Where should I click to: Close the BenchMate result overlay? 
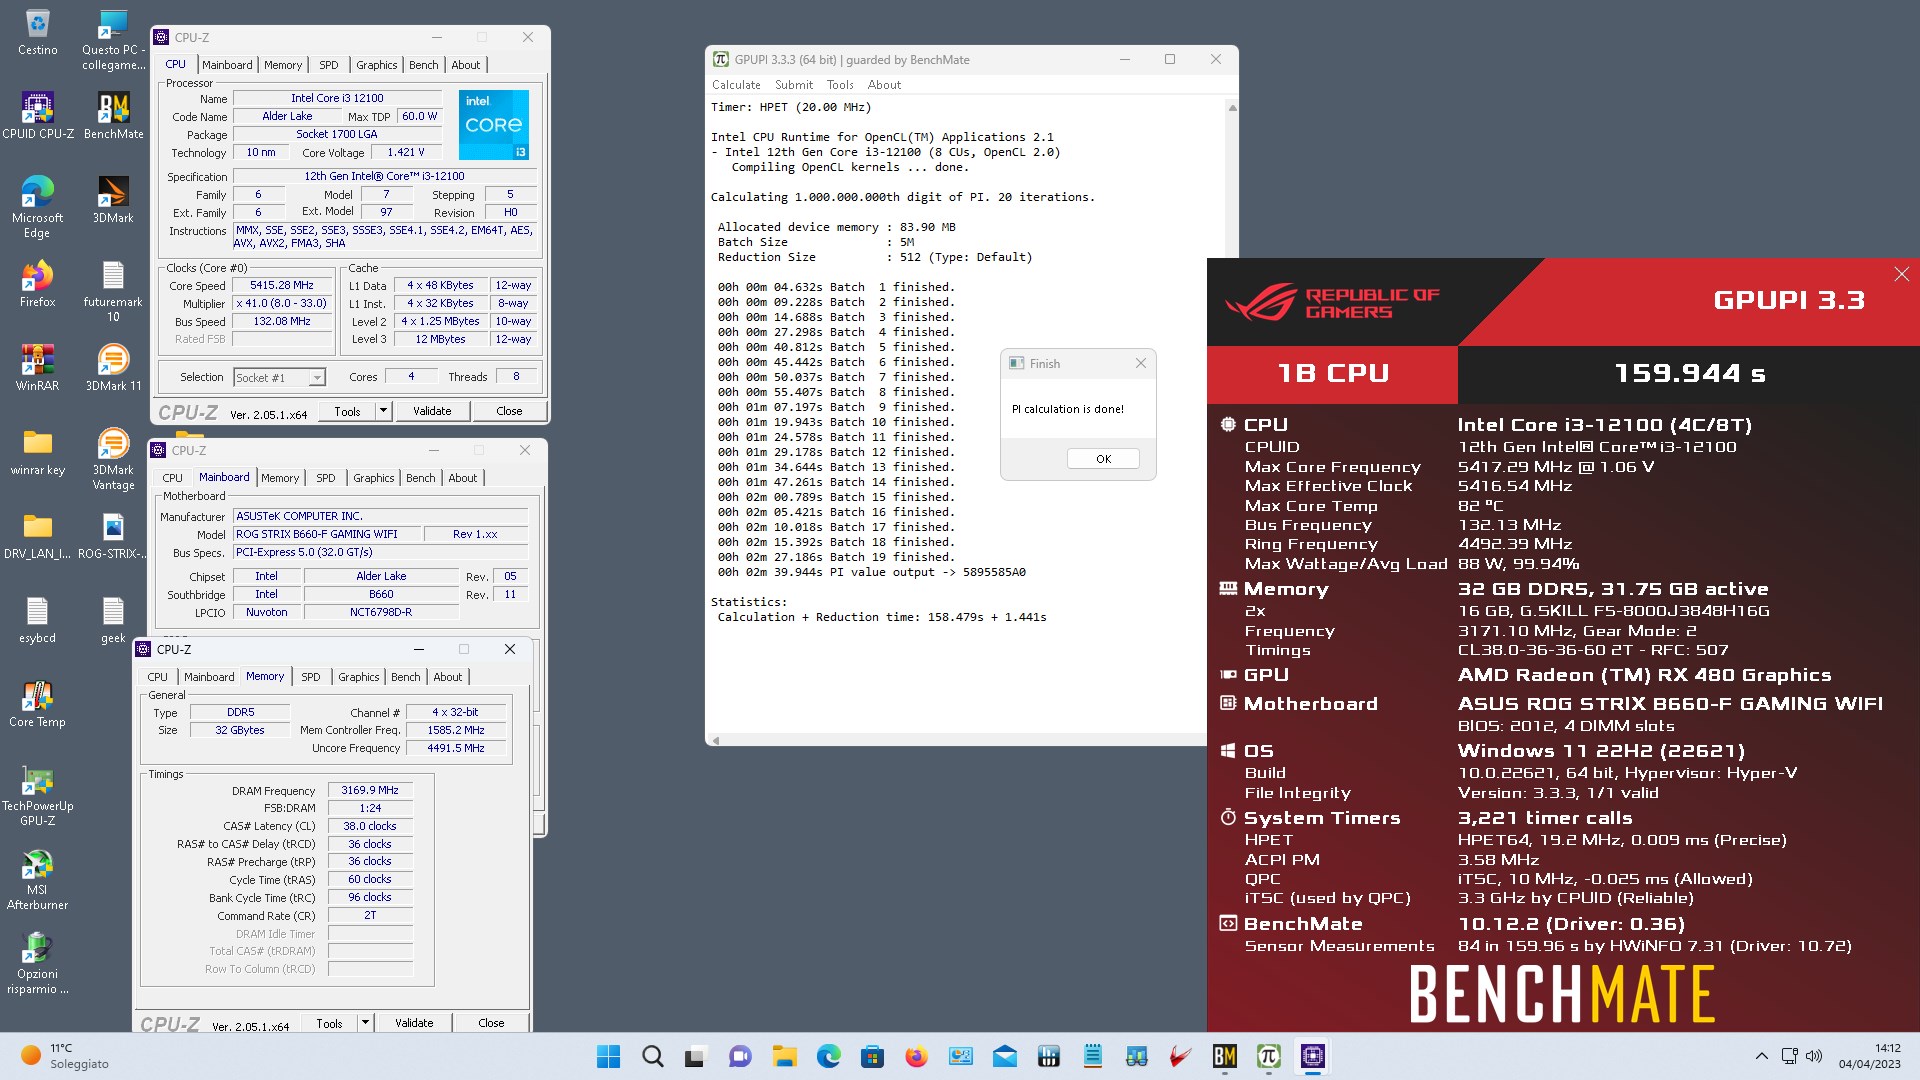click(1901, 274)
